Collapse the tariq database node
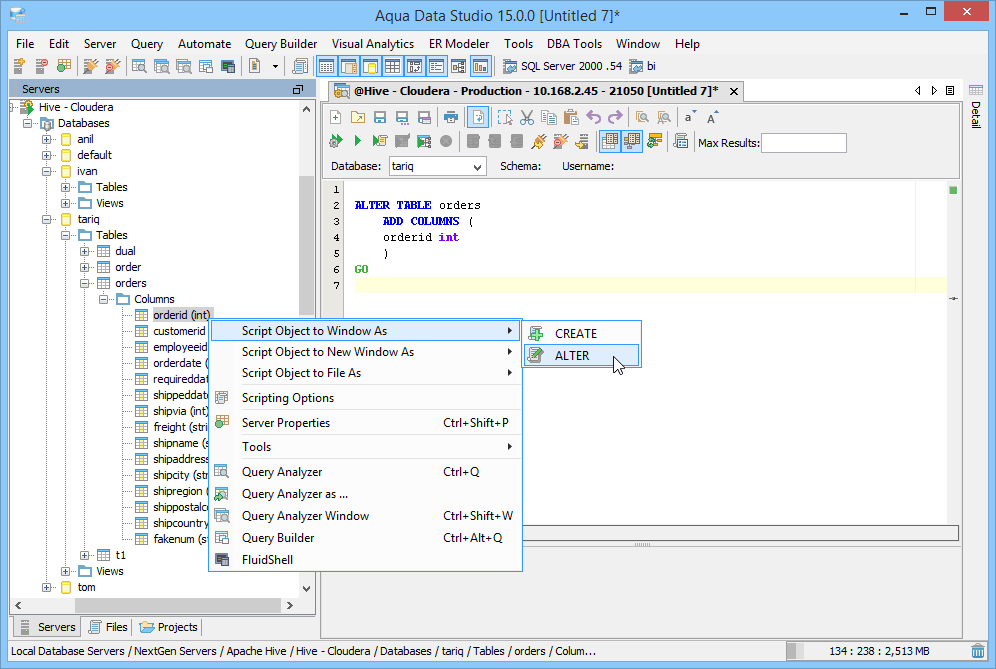 coord(46,219)
